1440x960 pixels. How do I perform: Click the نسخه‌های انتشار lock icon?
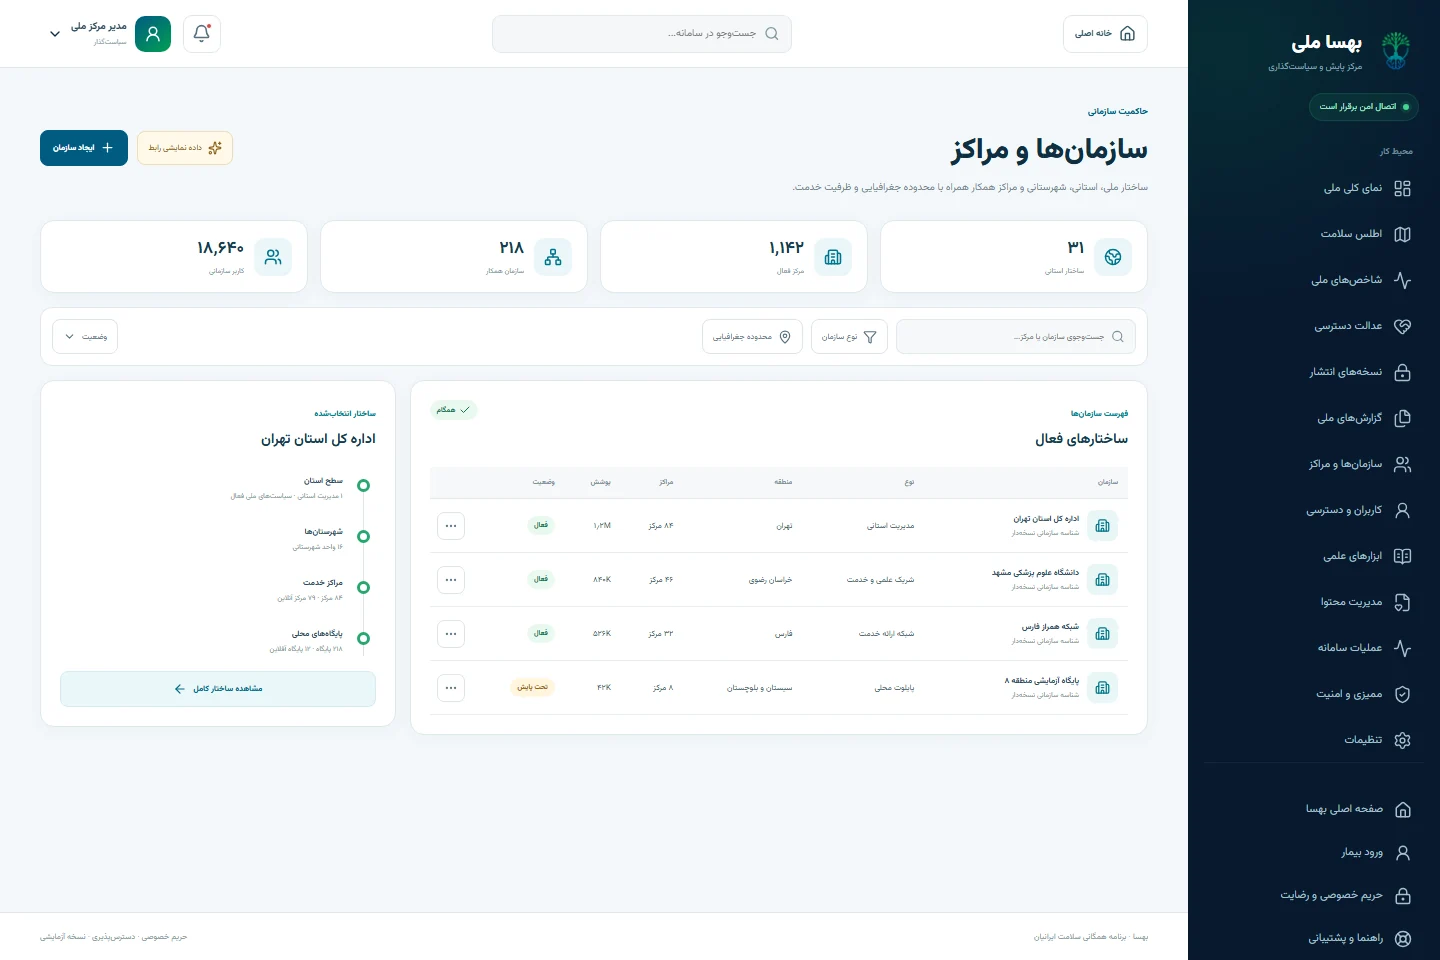coord(1403,372)
